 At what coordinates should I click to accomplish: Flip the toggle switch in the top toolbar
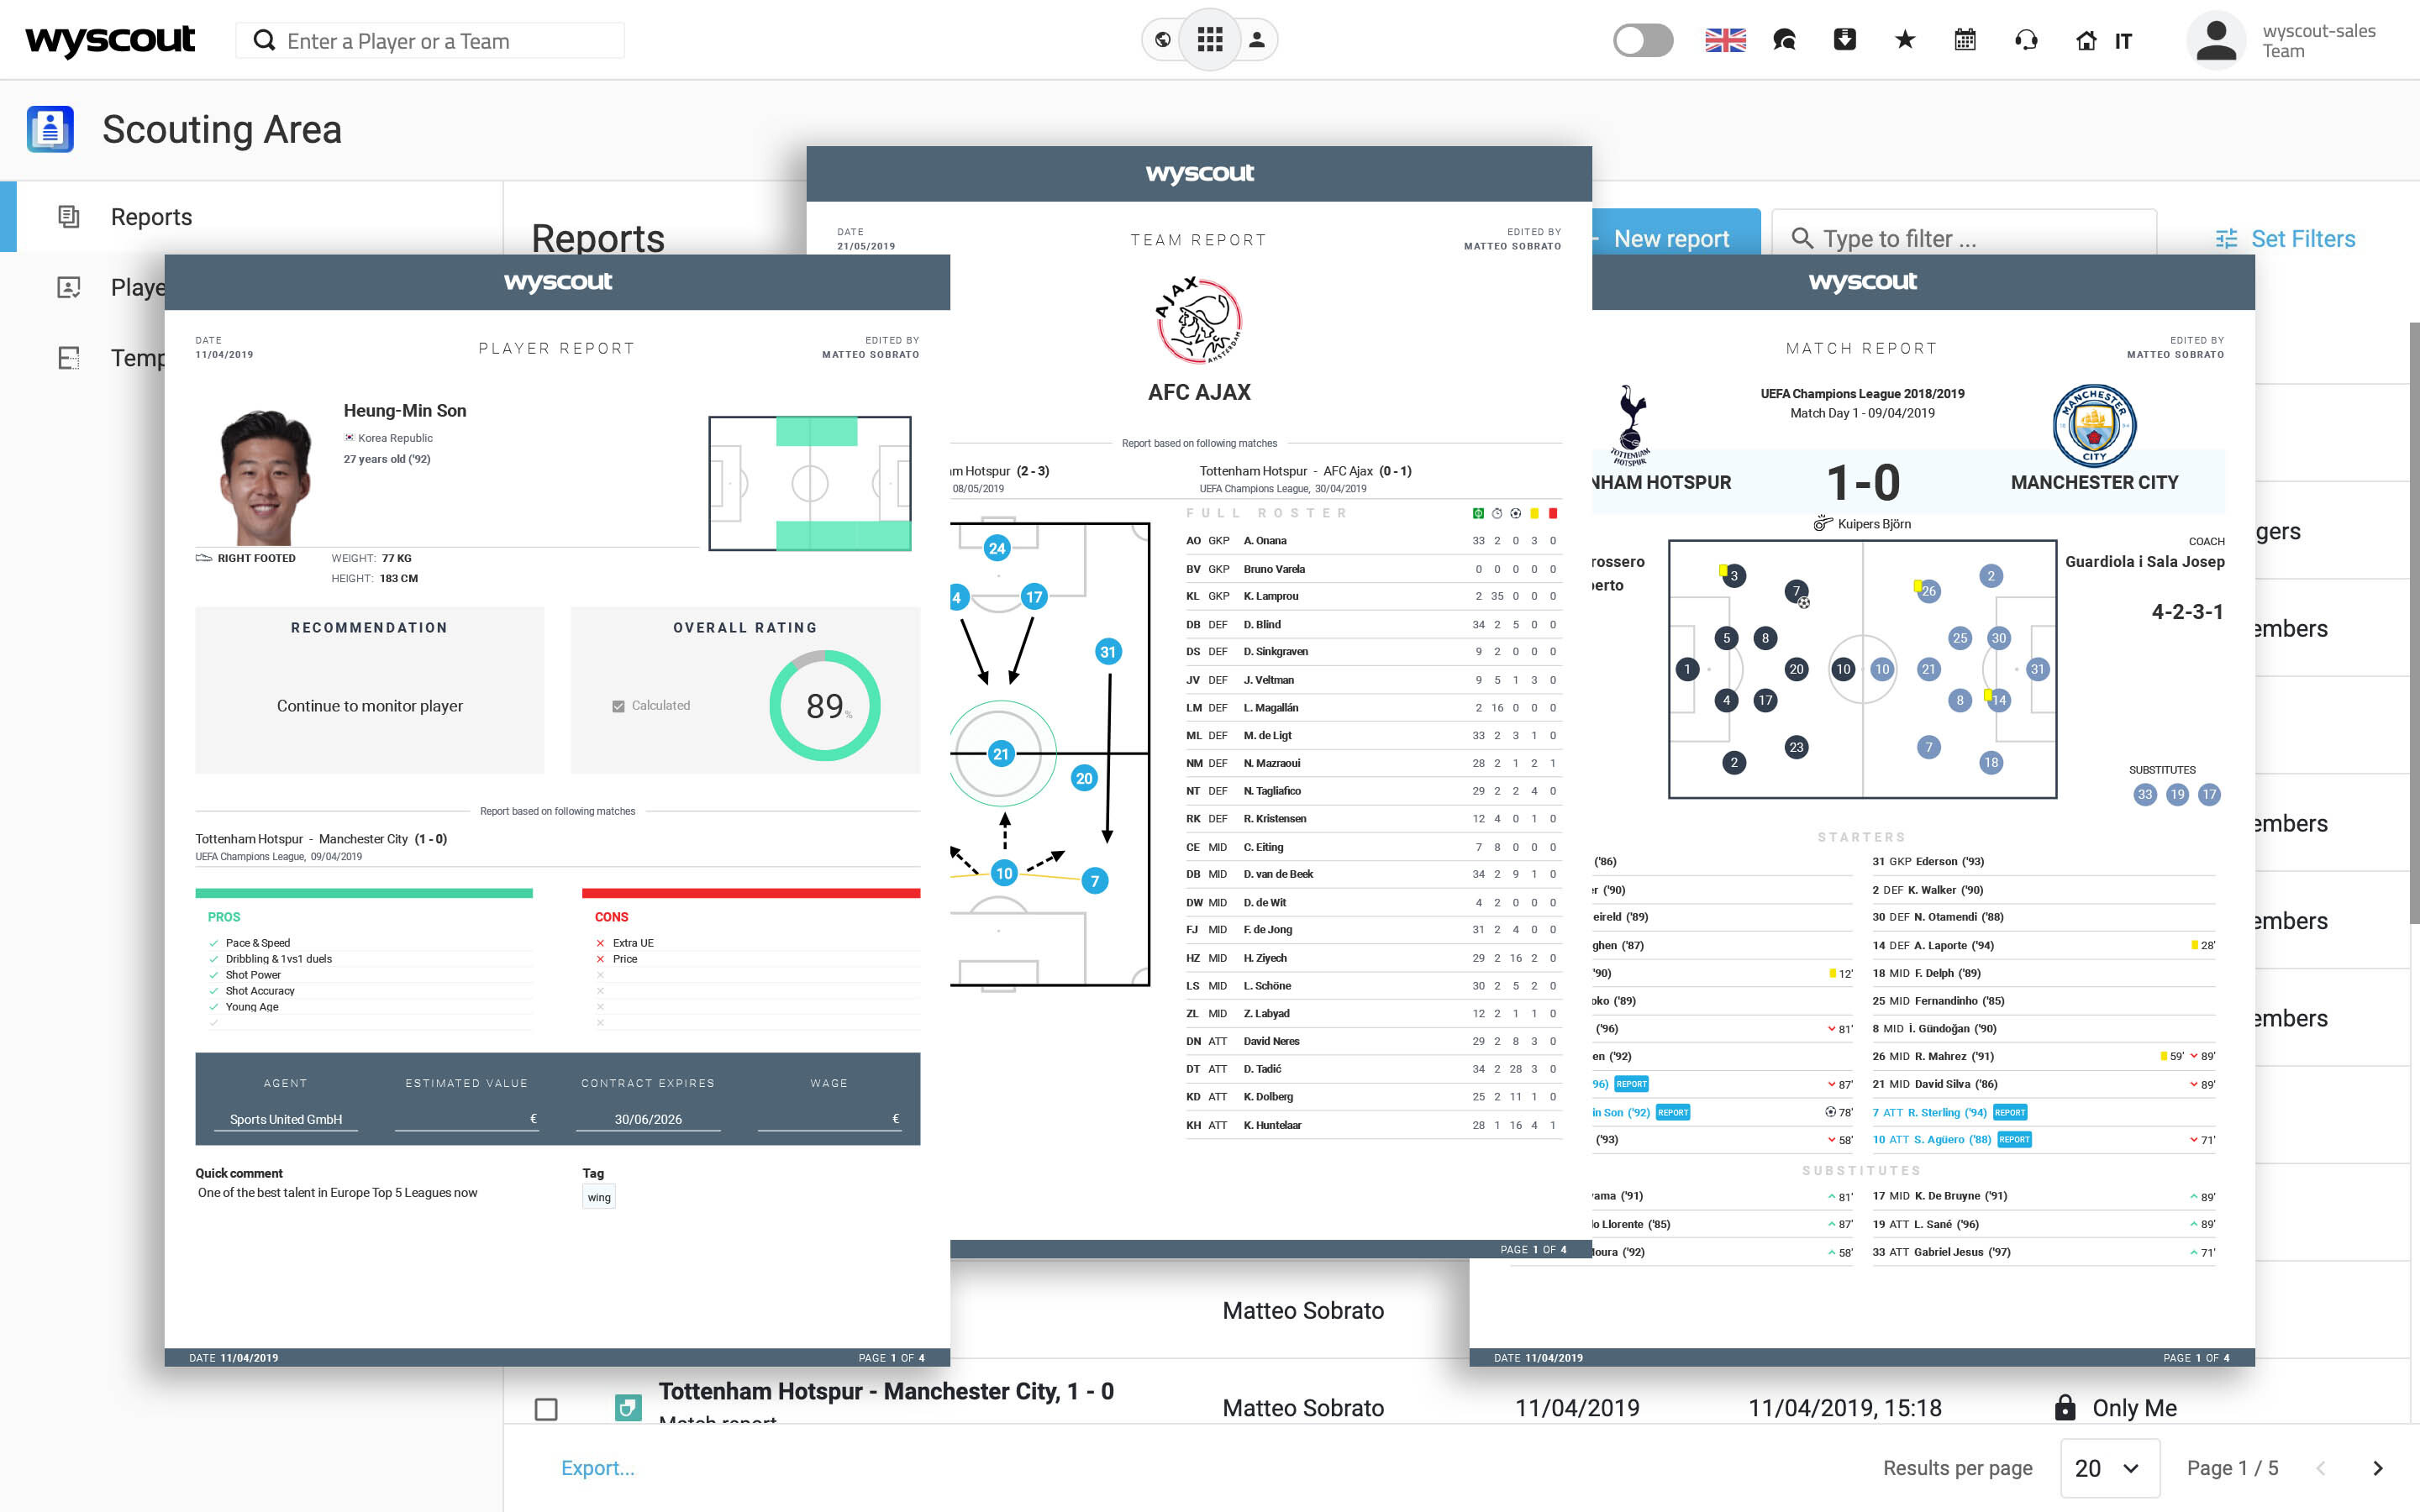1642,39
